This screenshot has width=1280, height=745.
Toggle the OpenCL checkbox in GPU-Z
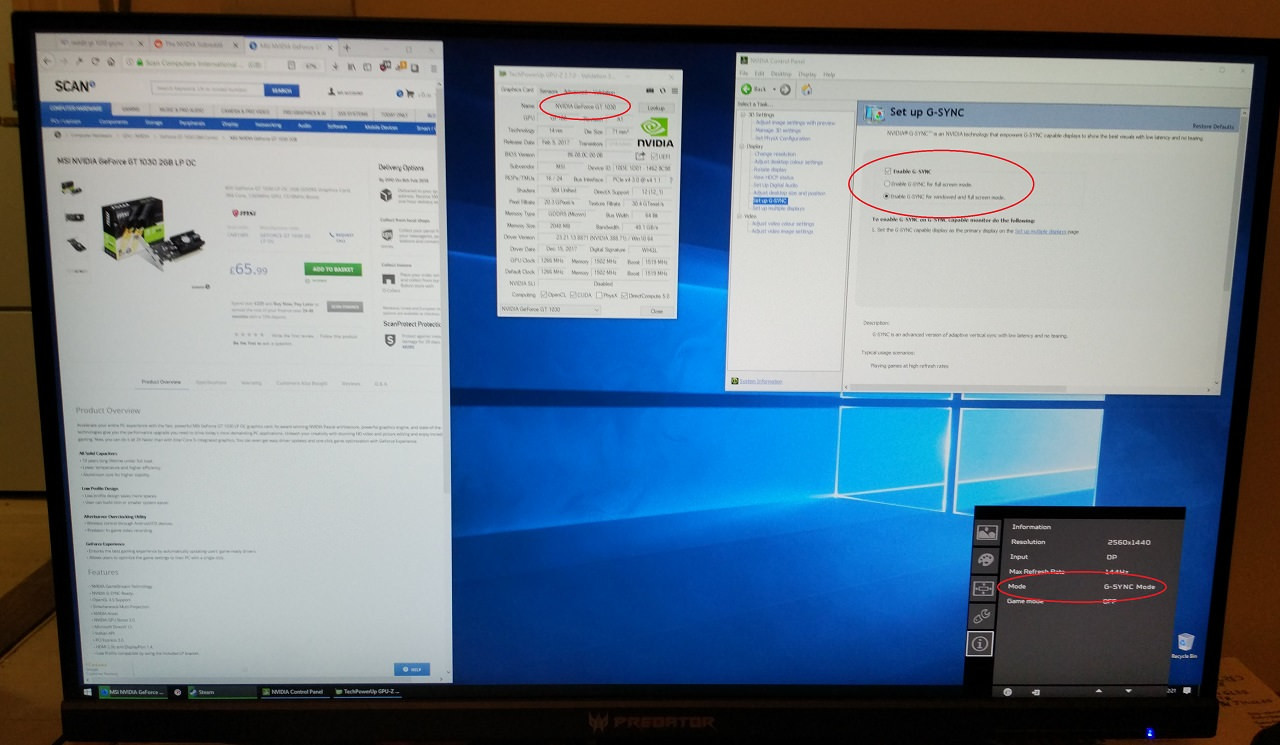pyautogui.click(x=544, y=295)
